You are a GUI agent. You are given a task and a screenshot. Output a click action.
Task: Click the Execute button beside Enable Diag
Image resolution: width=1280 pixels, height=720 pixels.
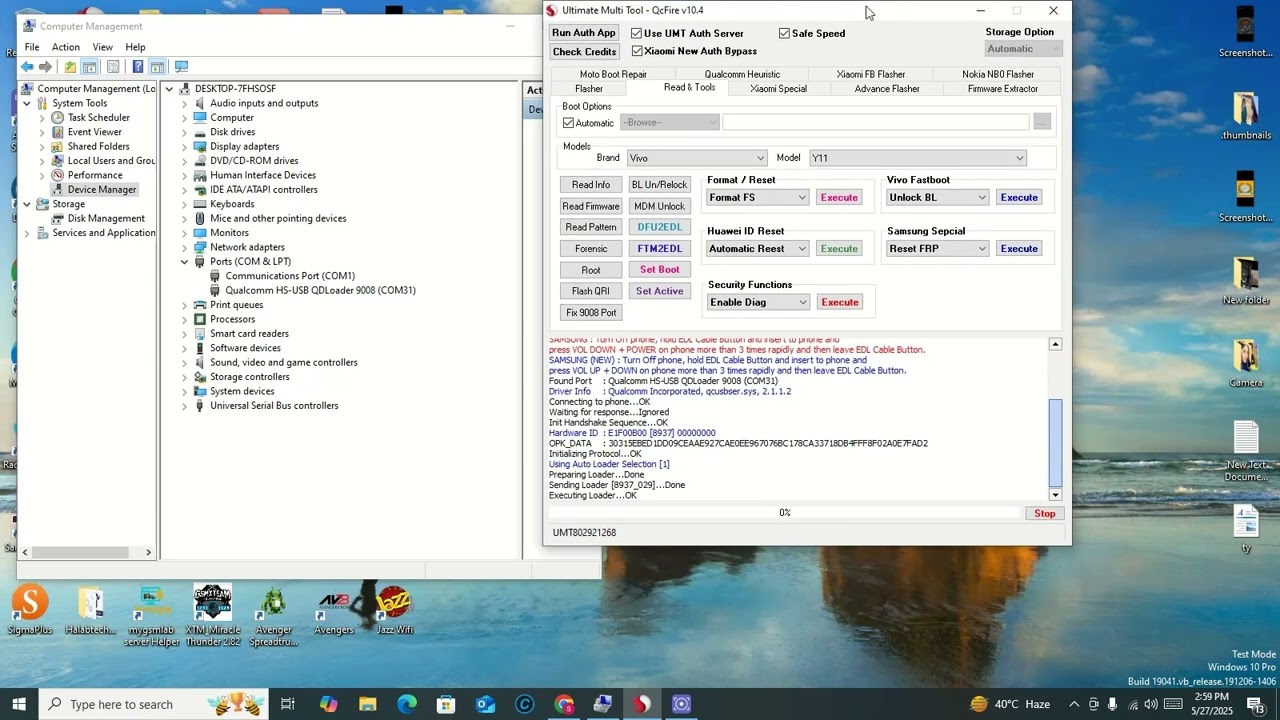point(840,302)
